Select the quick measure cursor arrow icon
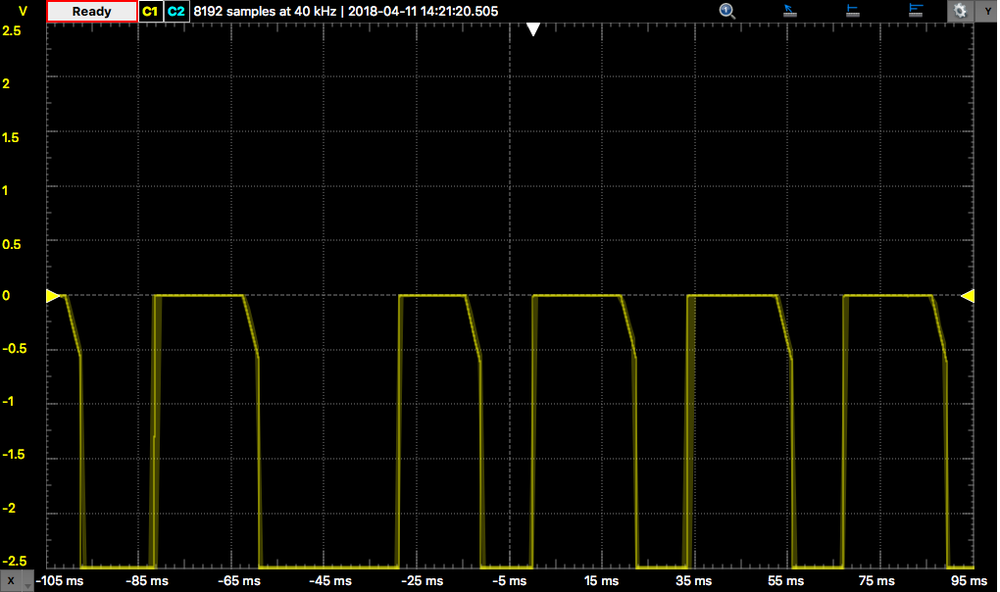This screenshot has height=592, width=1000. point(790,11)
